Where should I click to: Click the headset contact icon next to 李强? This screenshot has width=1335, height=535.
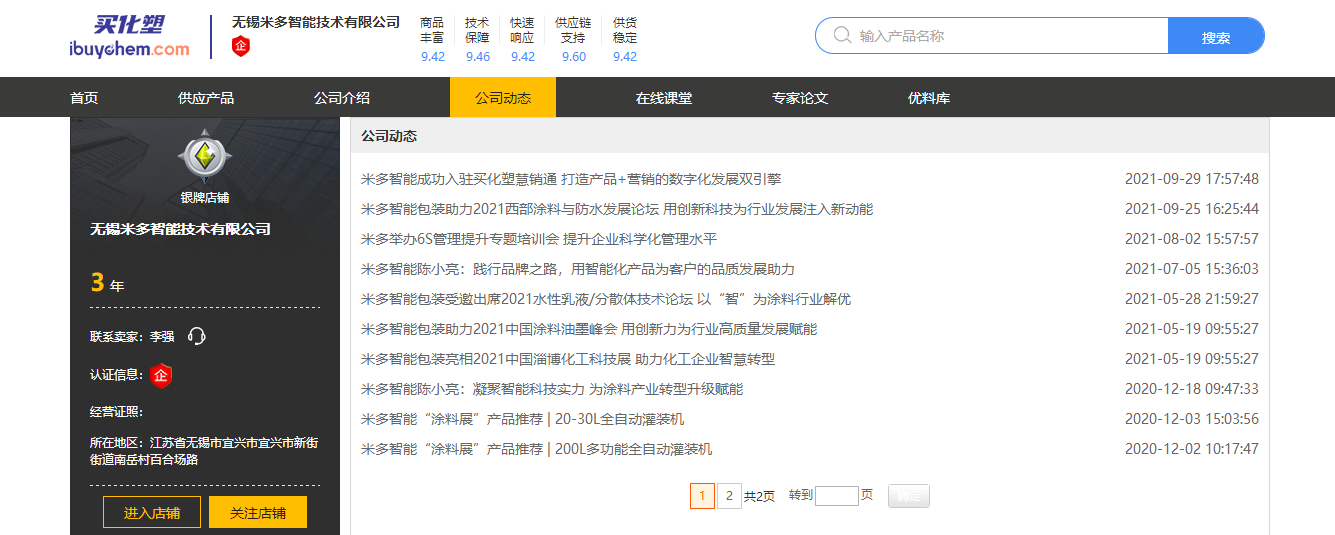[197, 336]
